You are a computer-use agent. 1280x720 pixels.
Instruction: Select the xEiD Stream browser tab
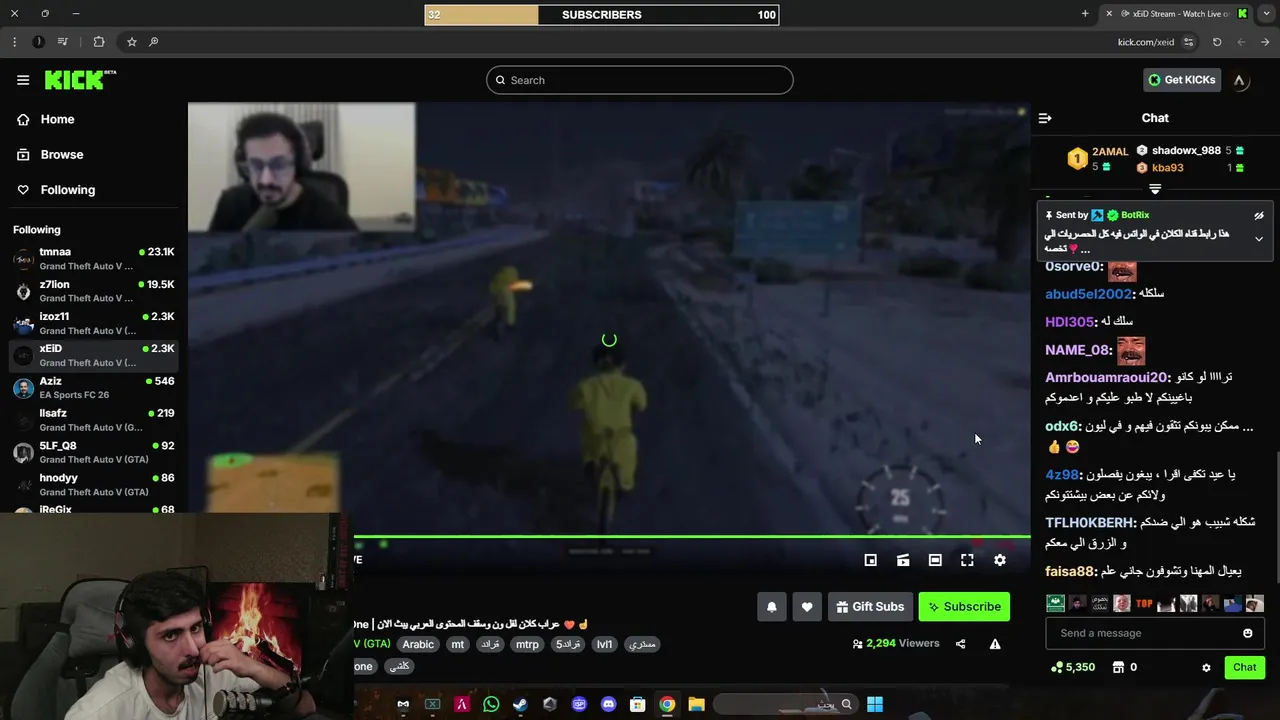coord(1176,14)
